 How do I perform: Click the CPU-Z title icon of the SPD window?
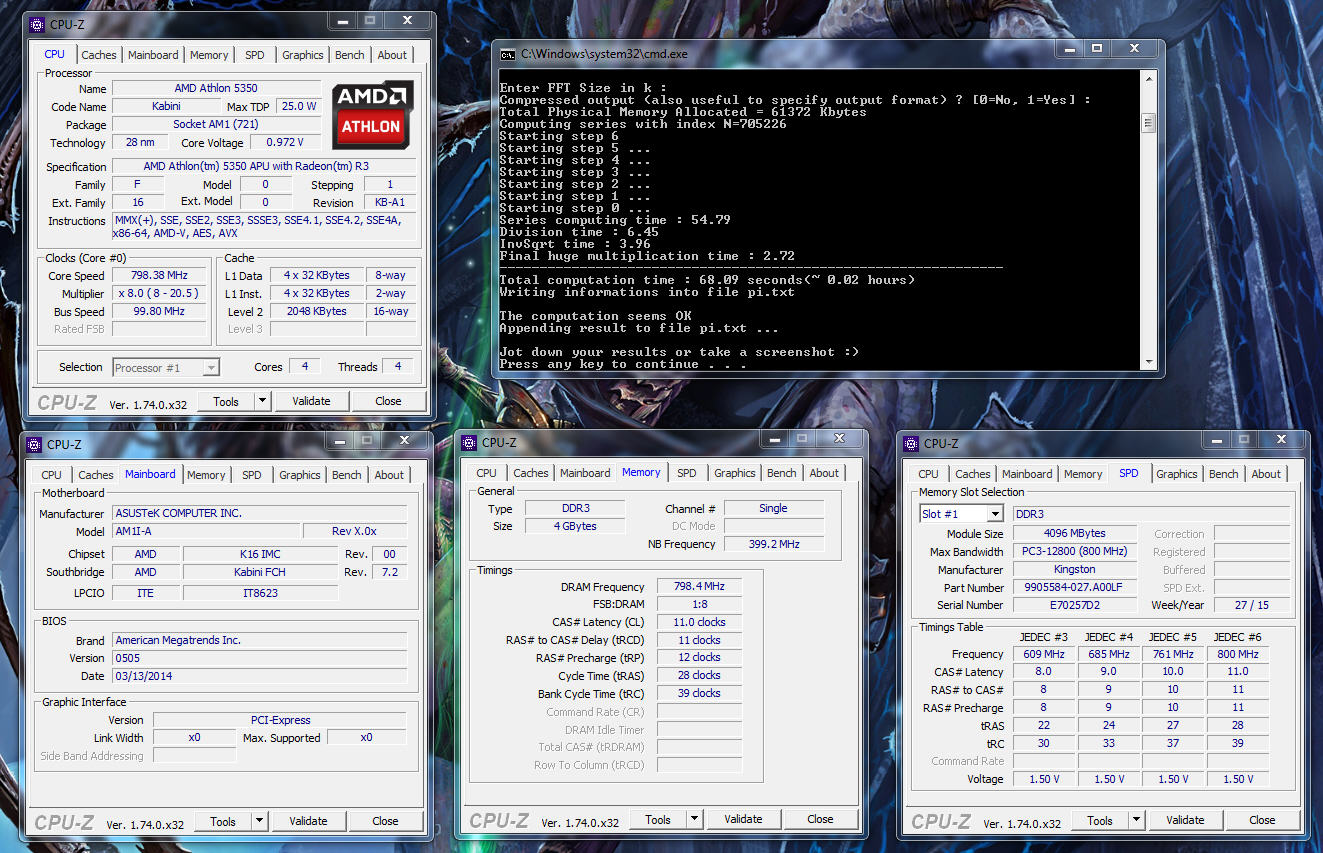(x=911, y=443)
